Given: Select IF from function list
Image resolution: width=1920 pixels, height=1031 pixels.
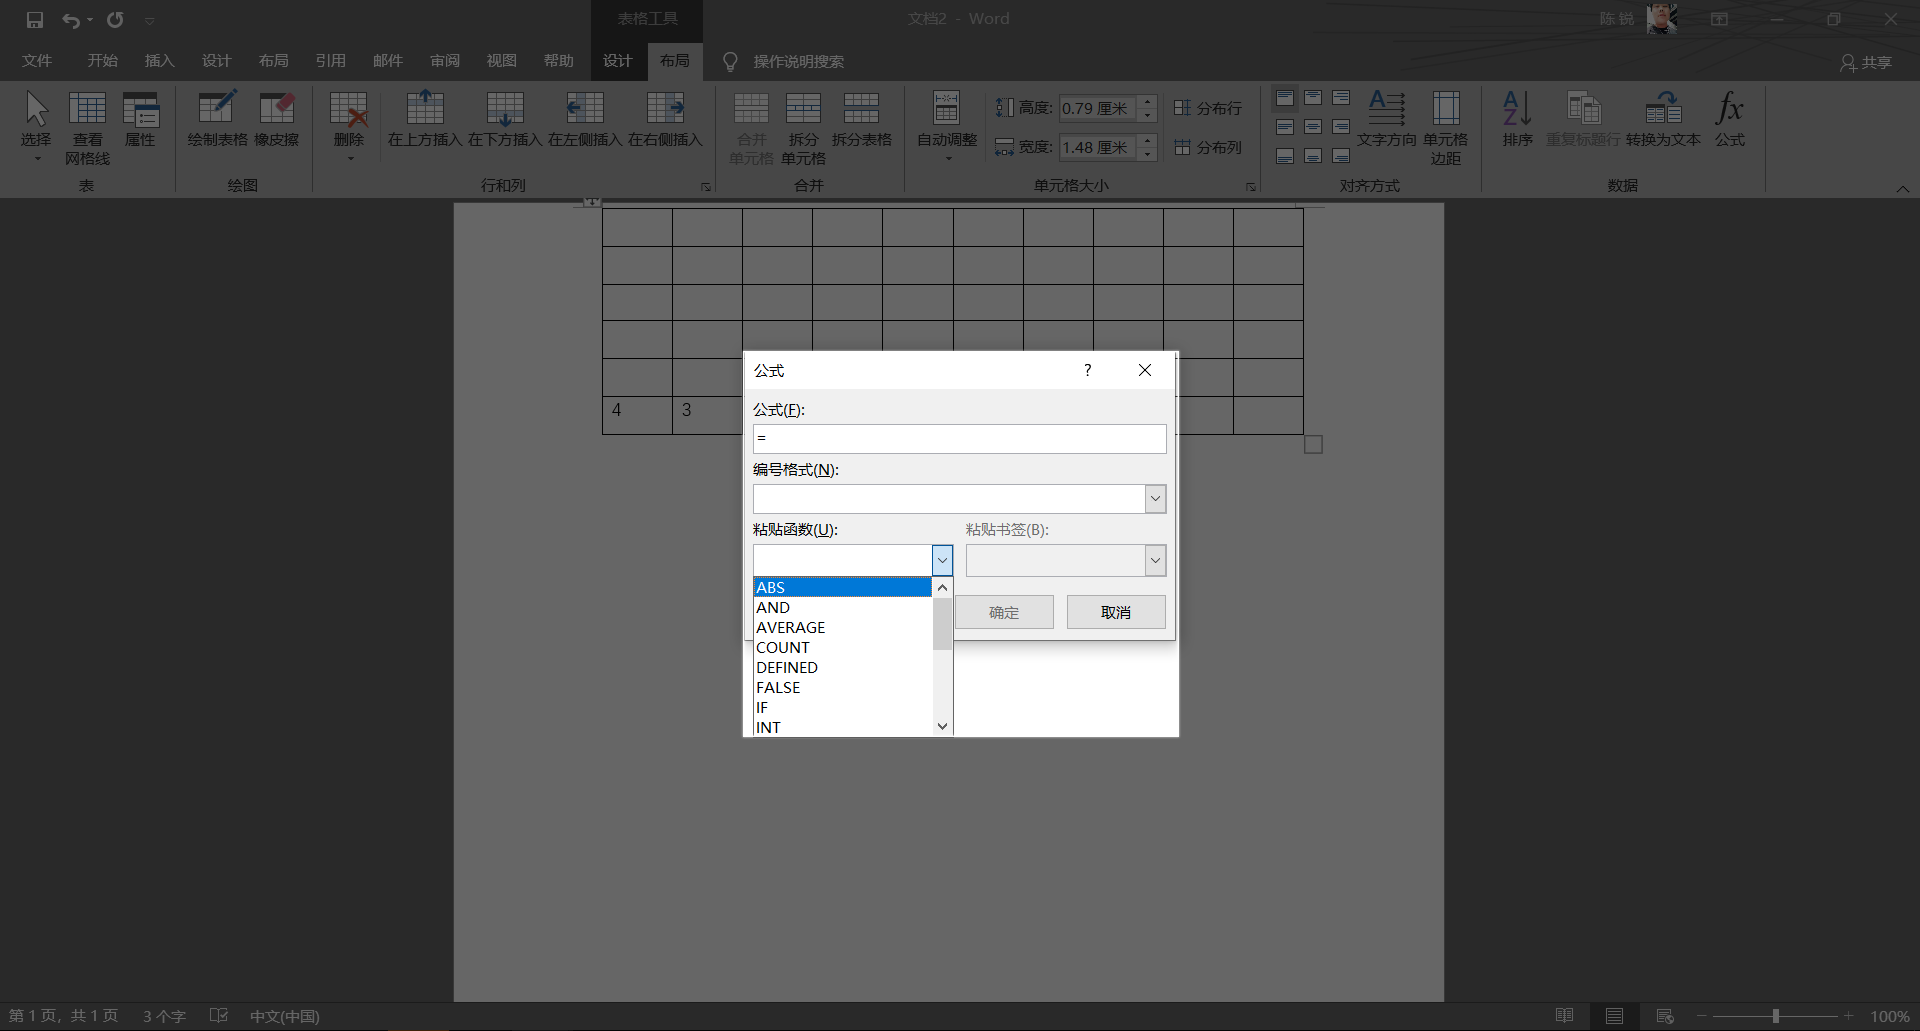Looking at the screenshot, I should [842, 707].
